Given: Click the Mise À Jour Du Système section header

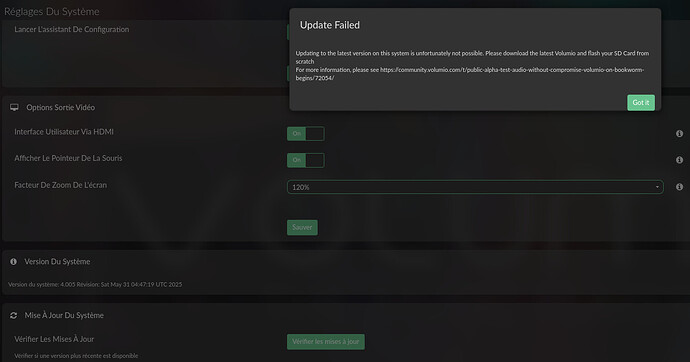Looking at the screenshot, I should click(x=64, y=315).
